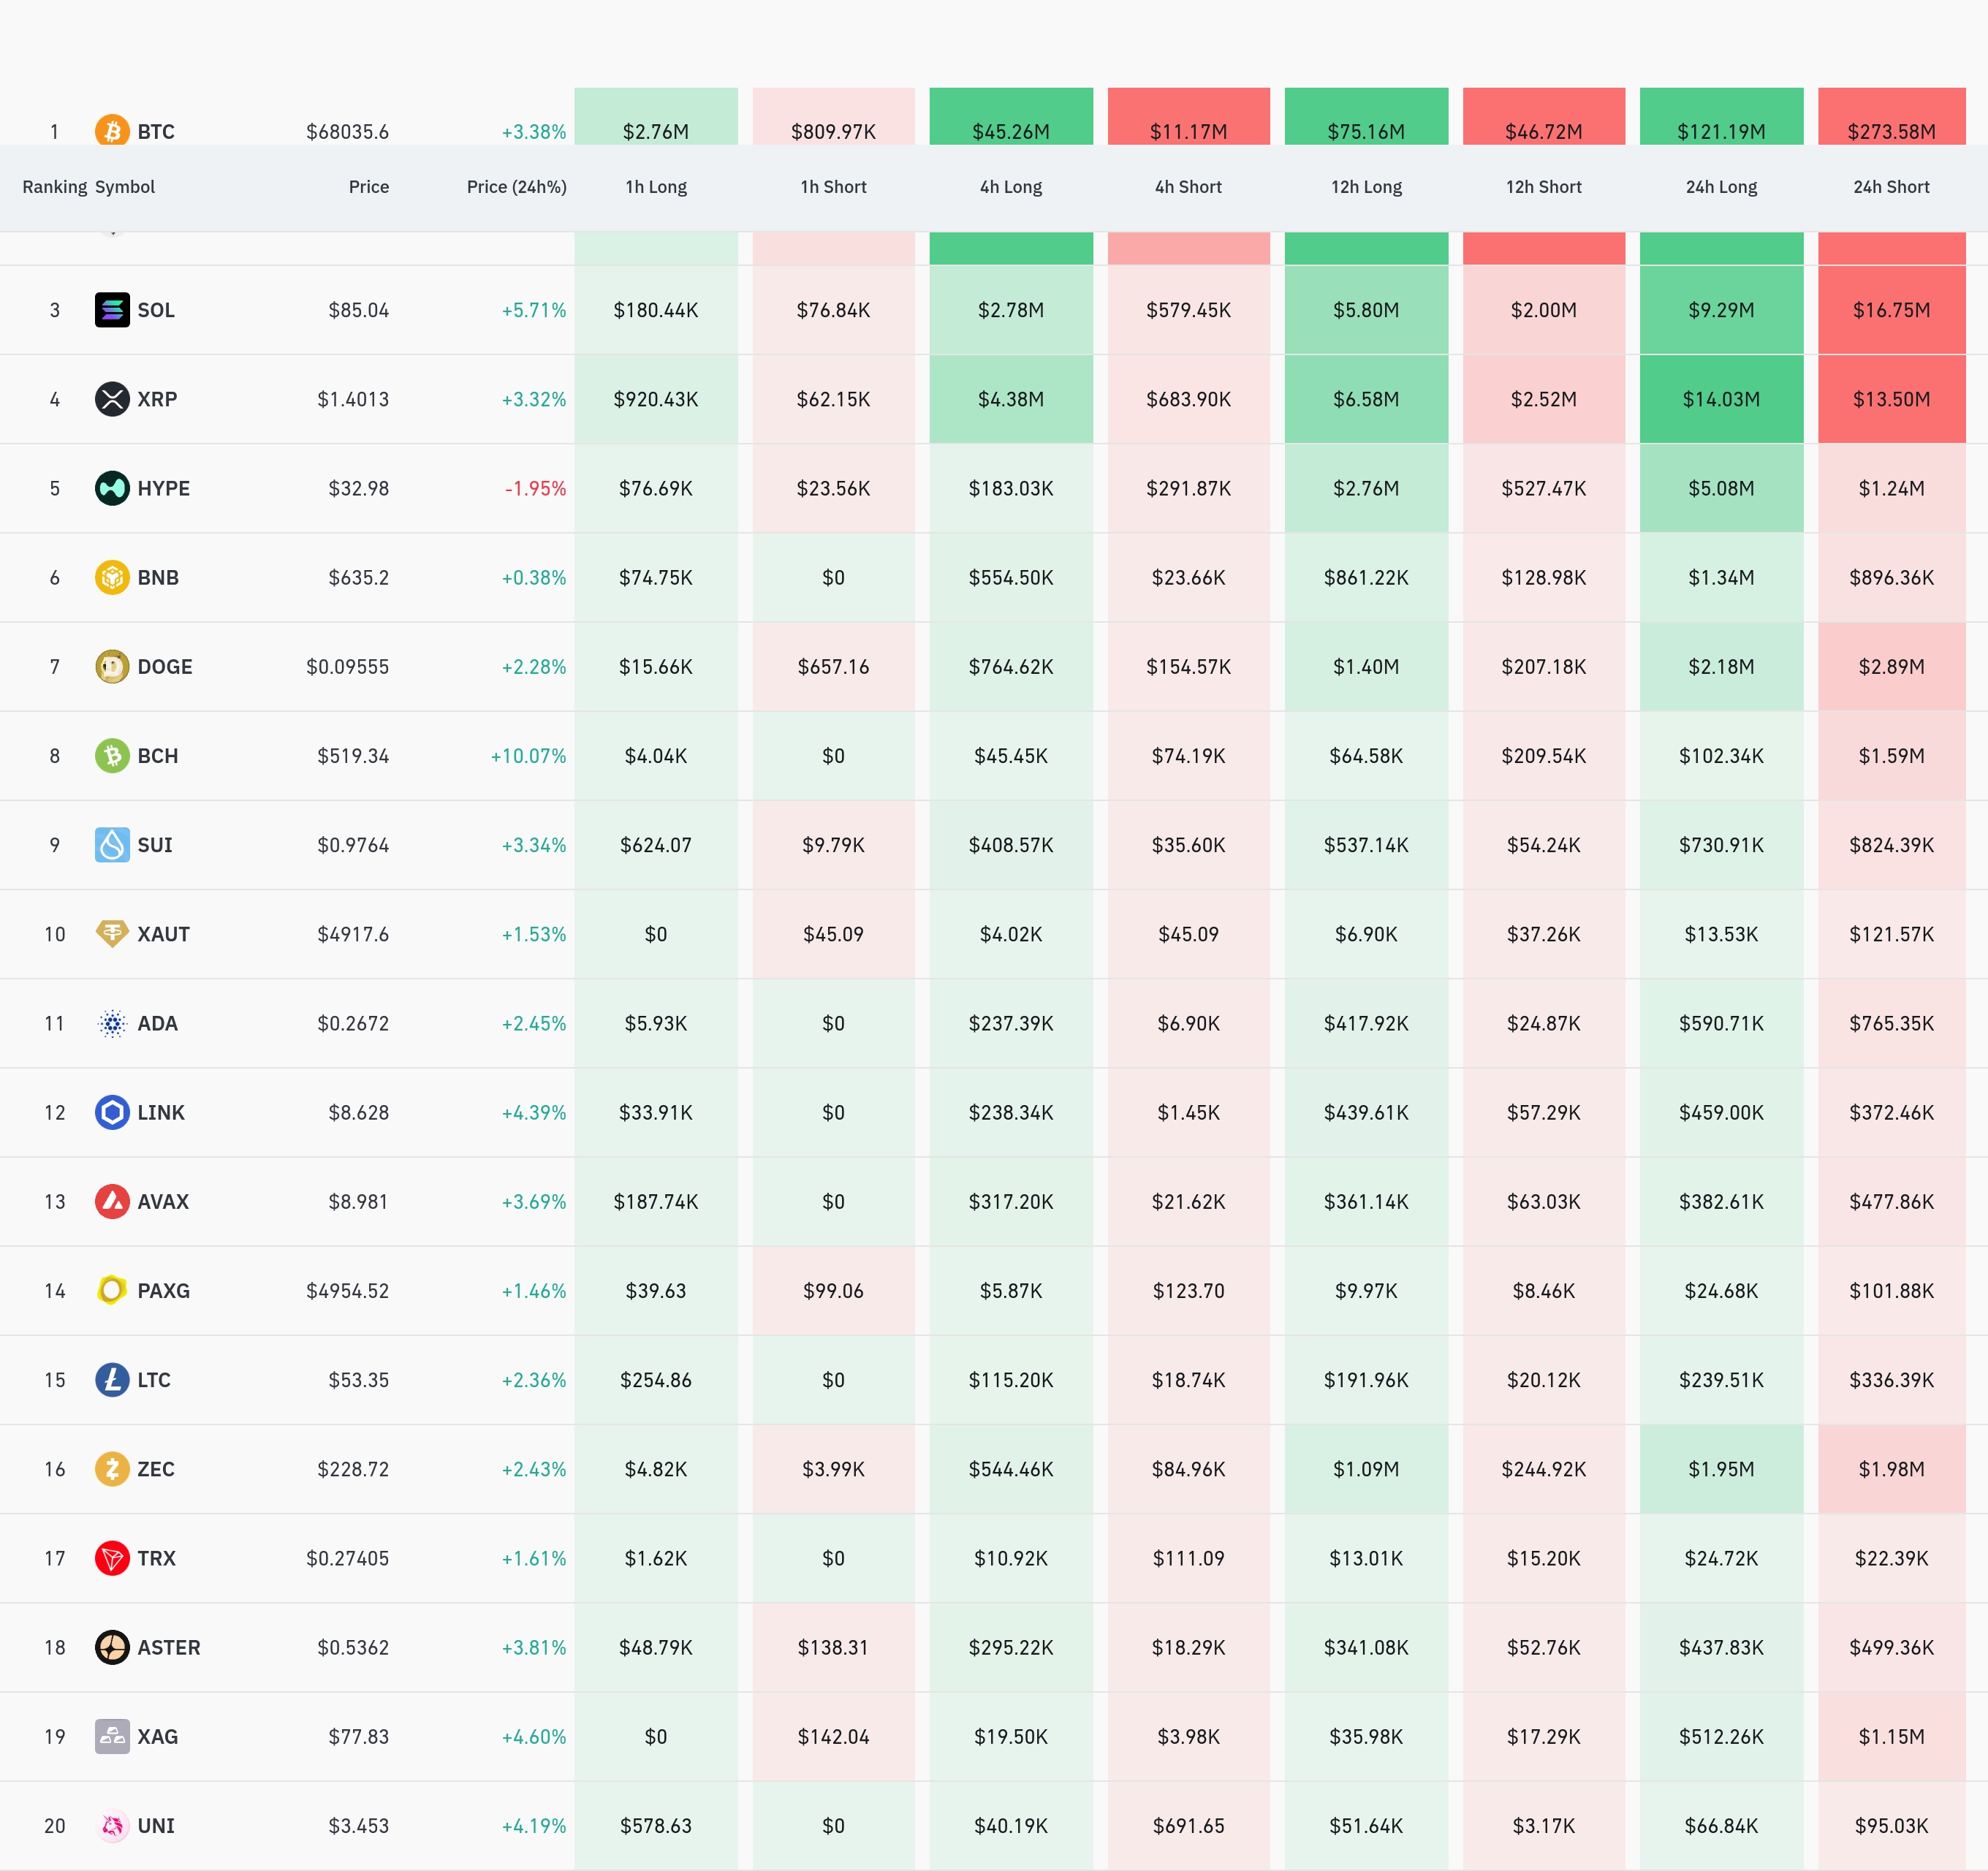1988x1871 pixels.
Task: Click the Bitcoin BTC coin icon
Action: point(112,130)
